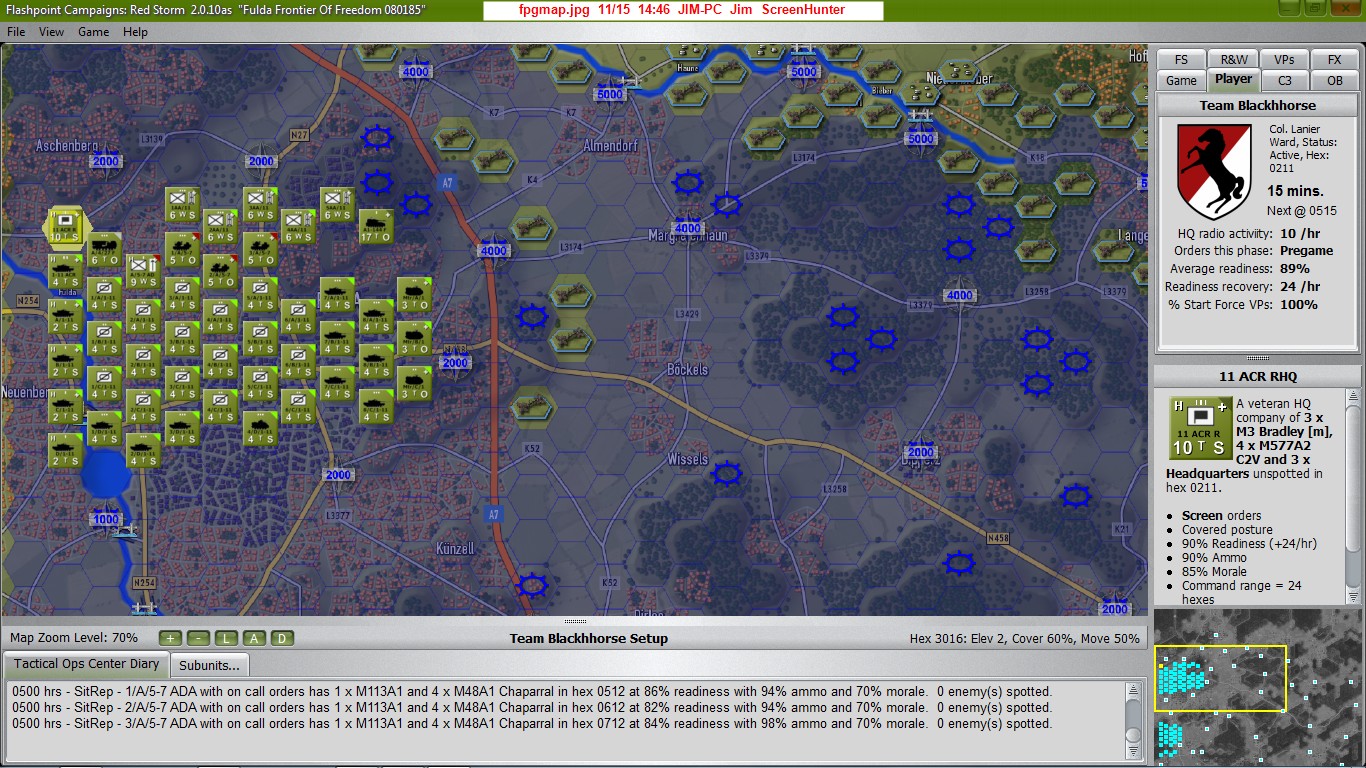Select the 5AA/11 unit counter
Image resolution: width=1366 pixels, height=768 pixels.
(338, 204)
